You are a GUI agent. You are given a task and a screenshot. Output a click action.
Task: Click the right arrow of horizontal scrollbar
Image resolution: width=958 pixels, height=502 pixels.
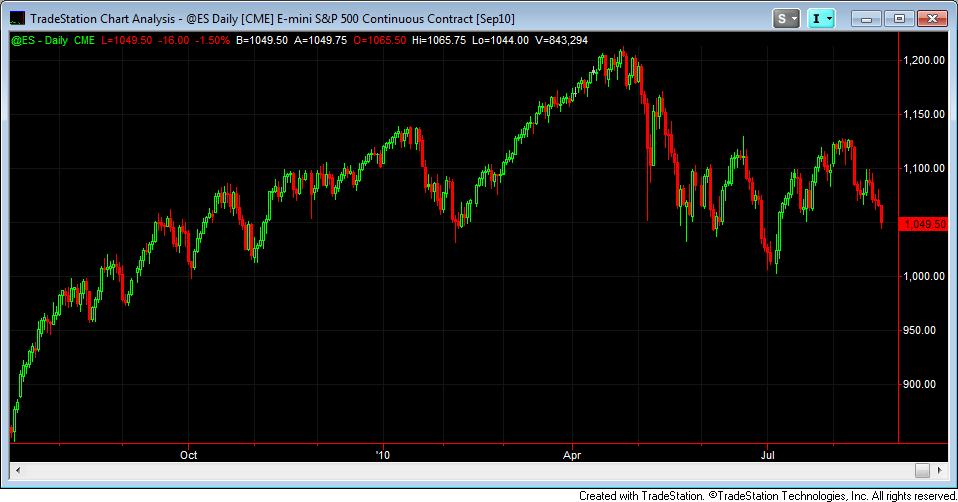point(940,470)
